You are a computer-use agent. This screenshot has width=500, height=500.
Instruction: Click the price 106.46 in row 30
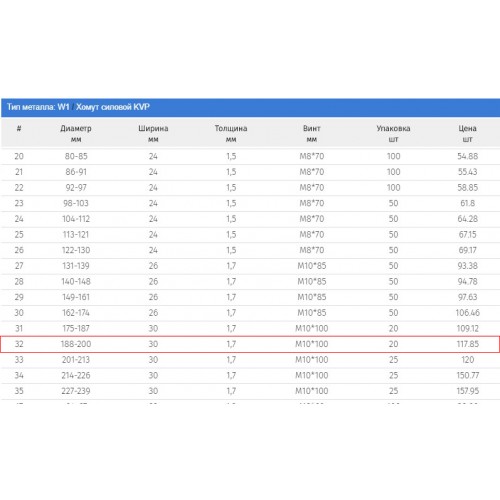coord(467,313)
